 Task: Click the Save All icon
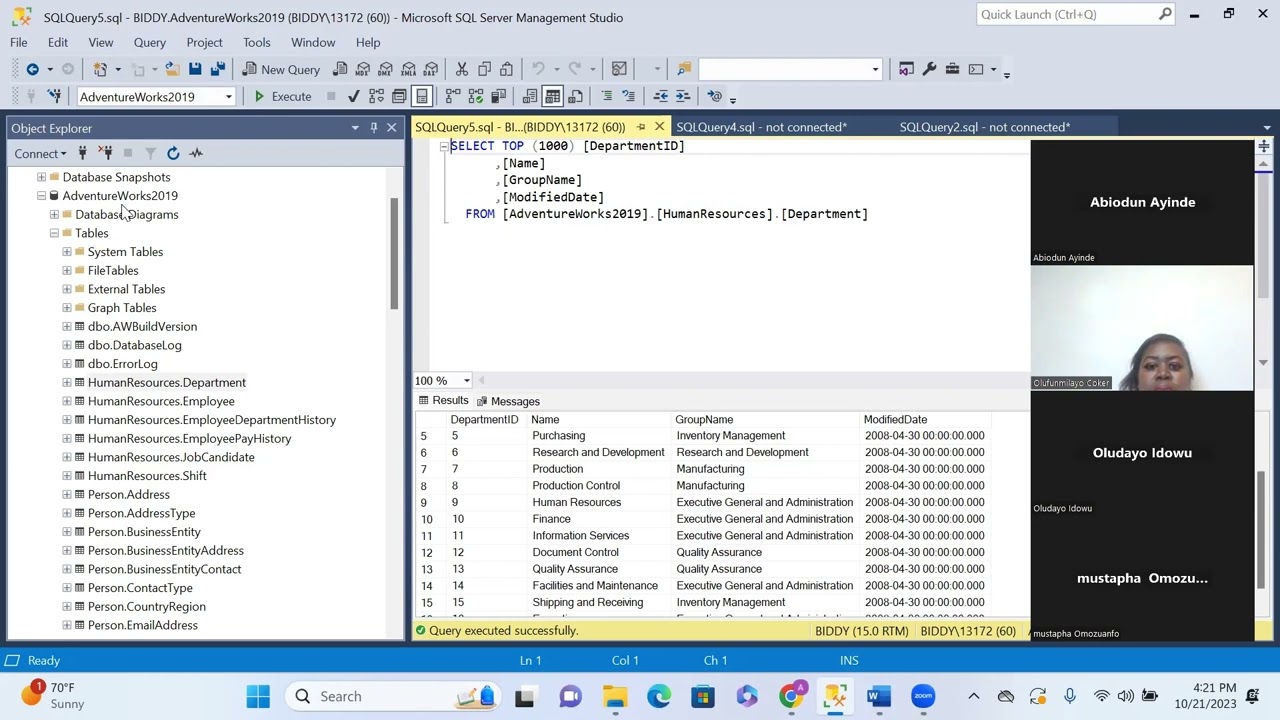point(217,69)
